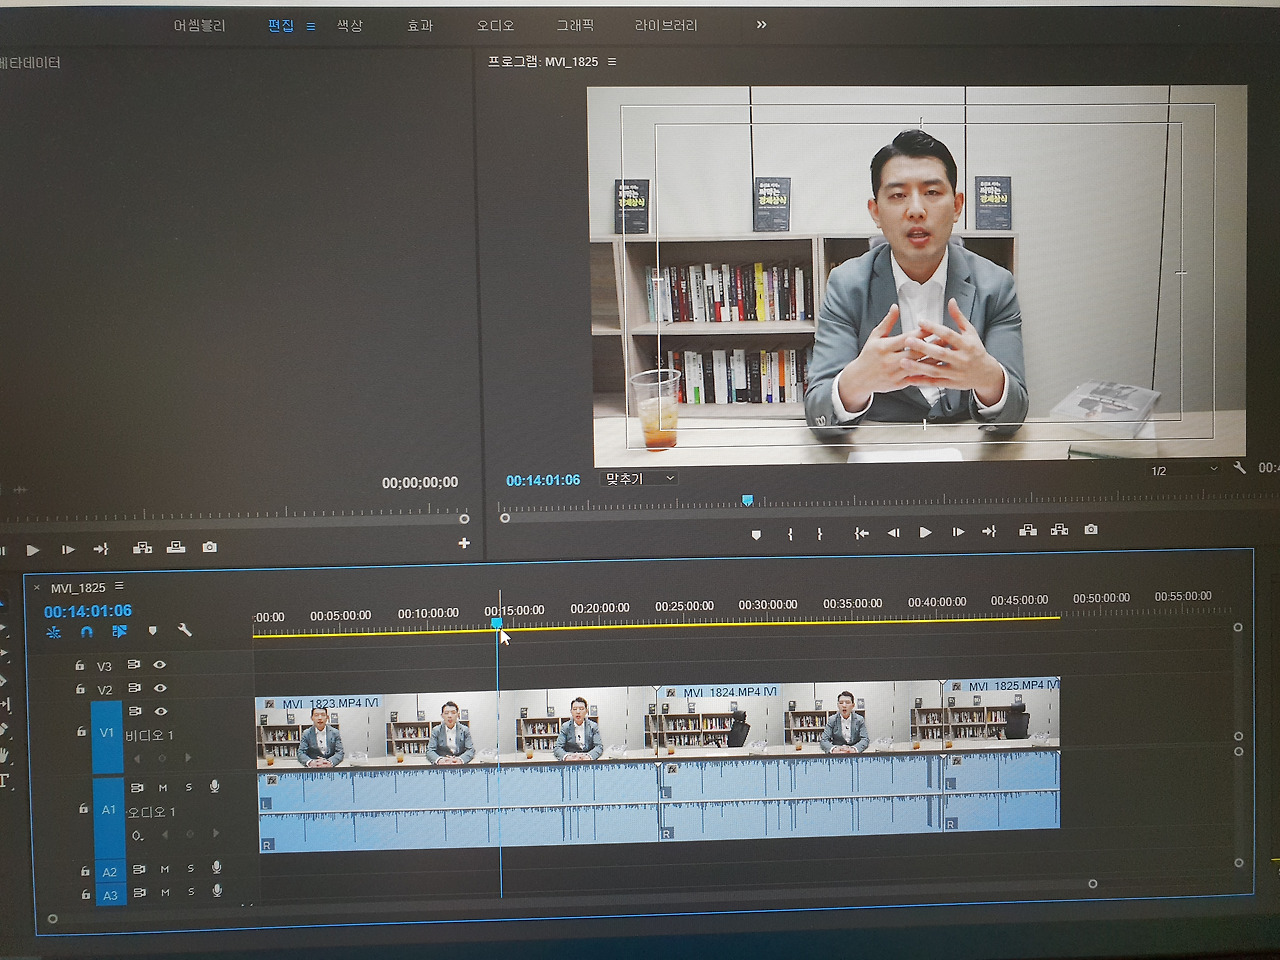
Task: Export frame with Program monitor camera icon
Action: tap(1091, 529)
